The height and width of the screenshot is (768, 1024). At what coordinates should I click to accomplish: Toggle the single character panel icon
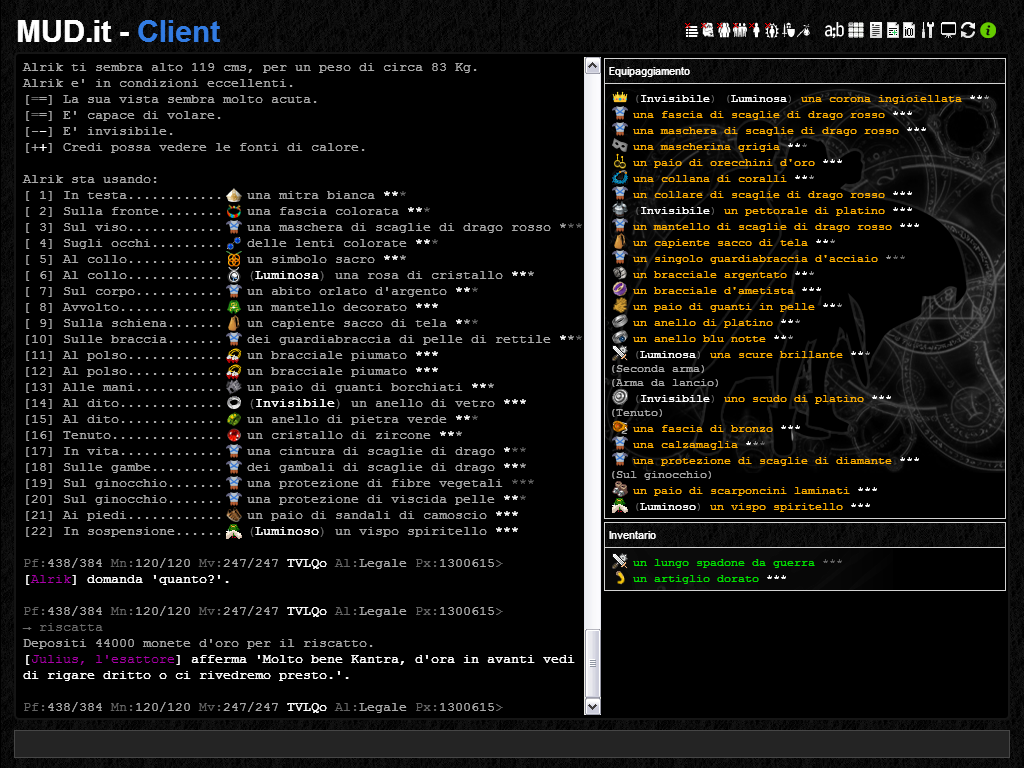(x=756, y=31)
